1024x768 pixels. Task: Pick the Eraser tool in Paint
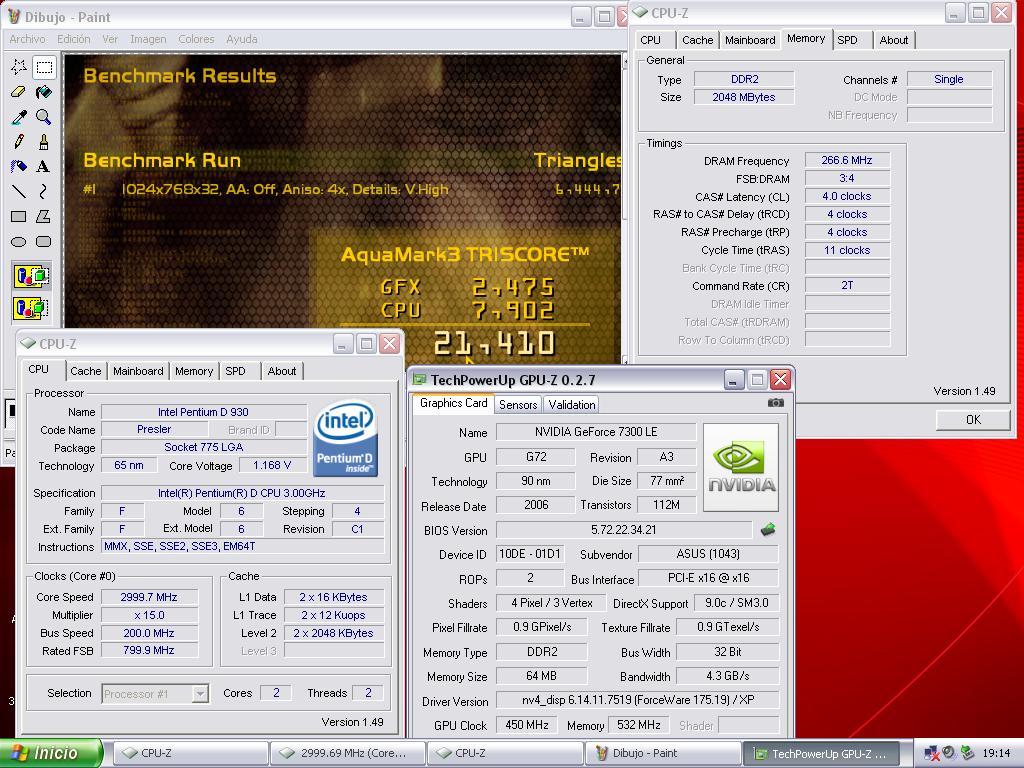coord(19,92)
